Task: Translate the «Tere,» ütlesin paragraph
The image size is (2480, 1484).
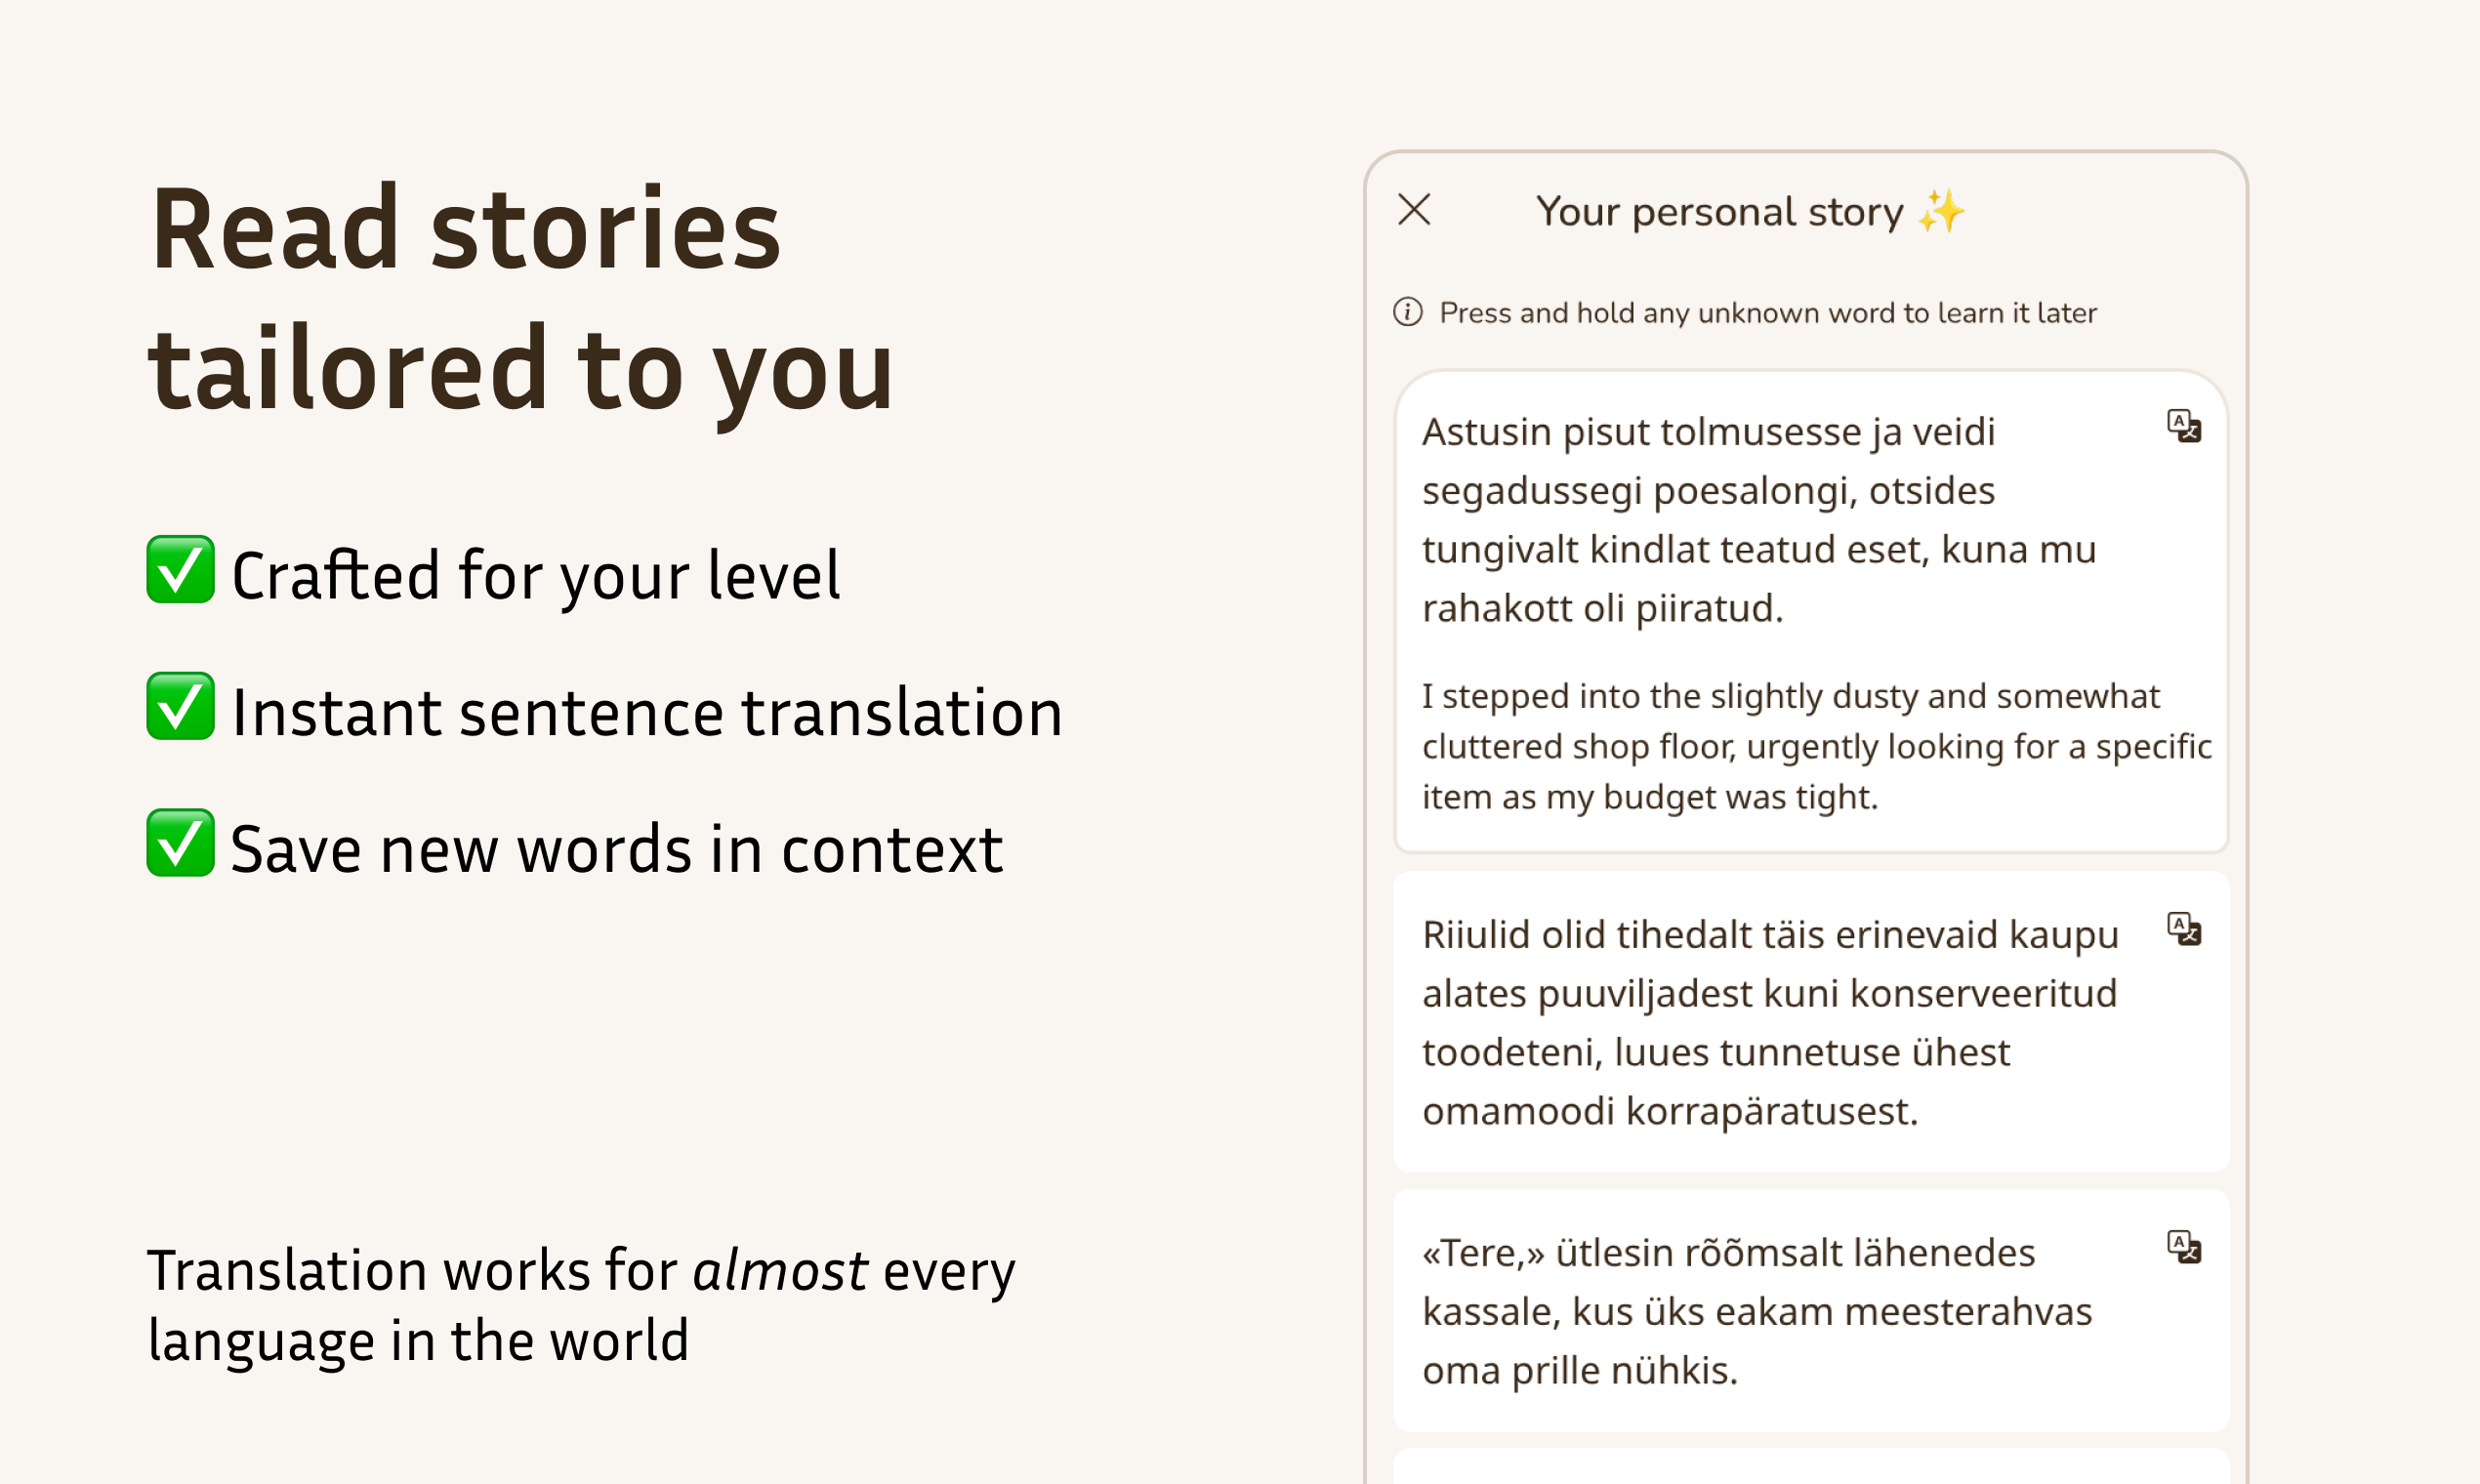Action: pos(2183,1247)
